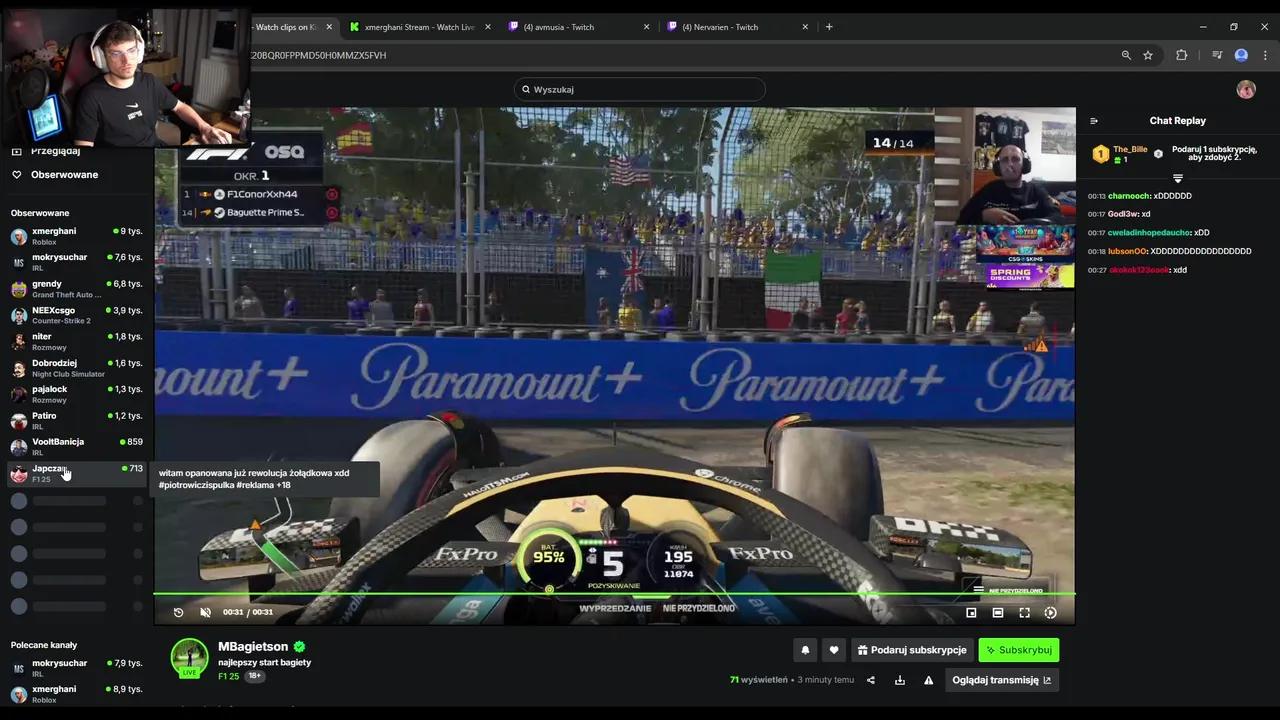
Task: Open NEEXcsgo channel in sidebar
Action: pos(77,315)
